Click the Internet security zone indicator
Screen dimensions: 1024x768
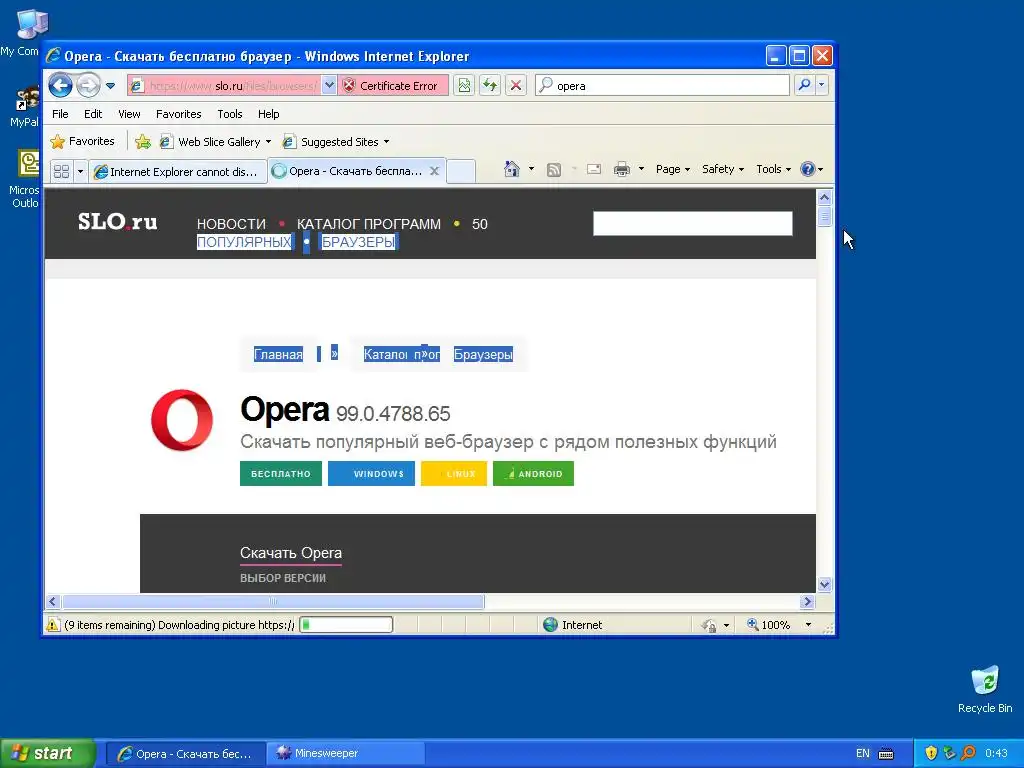[x=573, y=625]
